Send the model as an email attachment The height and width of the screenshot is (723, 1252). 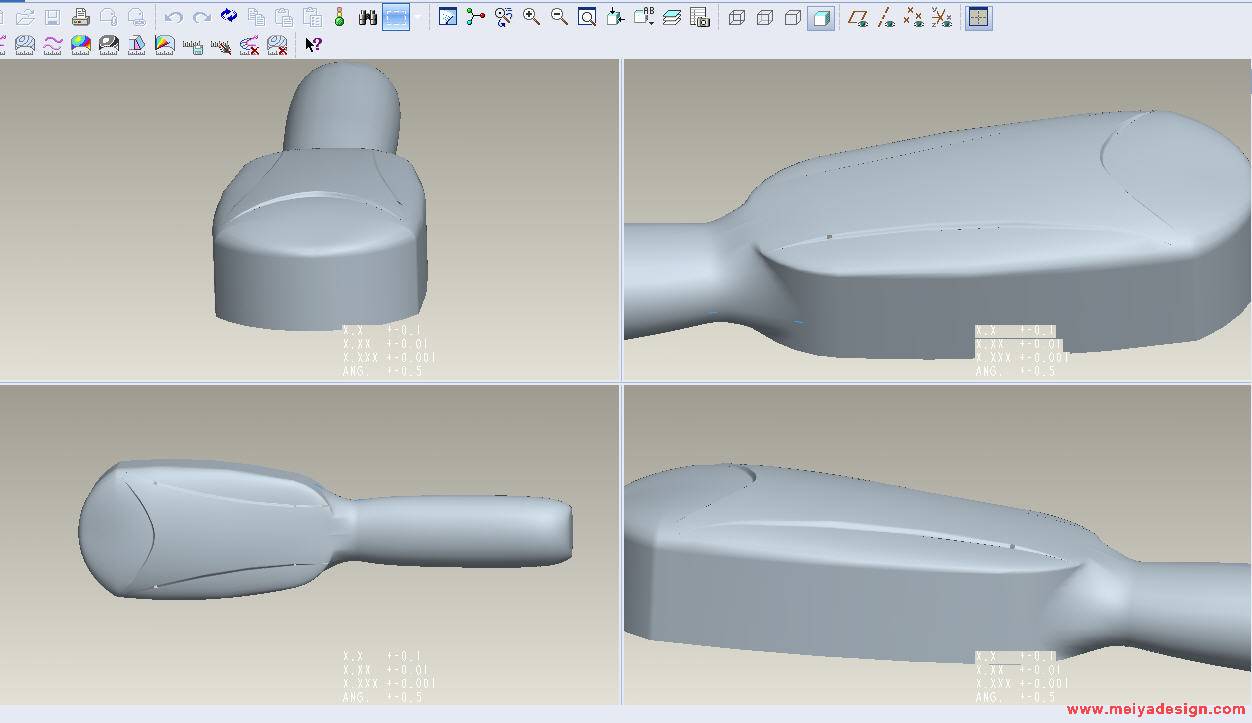pos(109,17)
